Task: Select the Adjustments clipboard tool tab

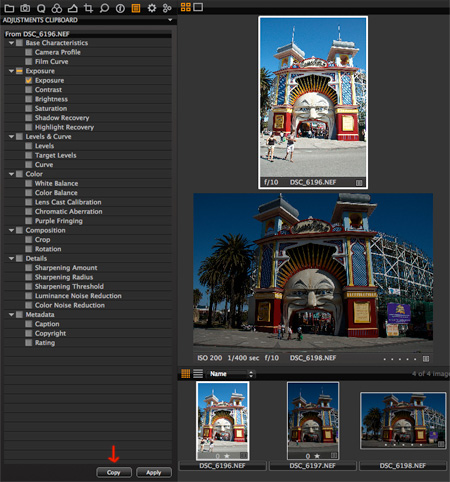Action: point(136,8)
